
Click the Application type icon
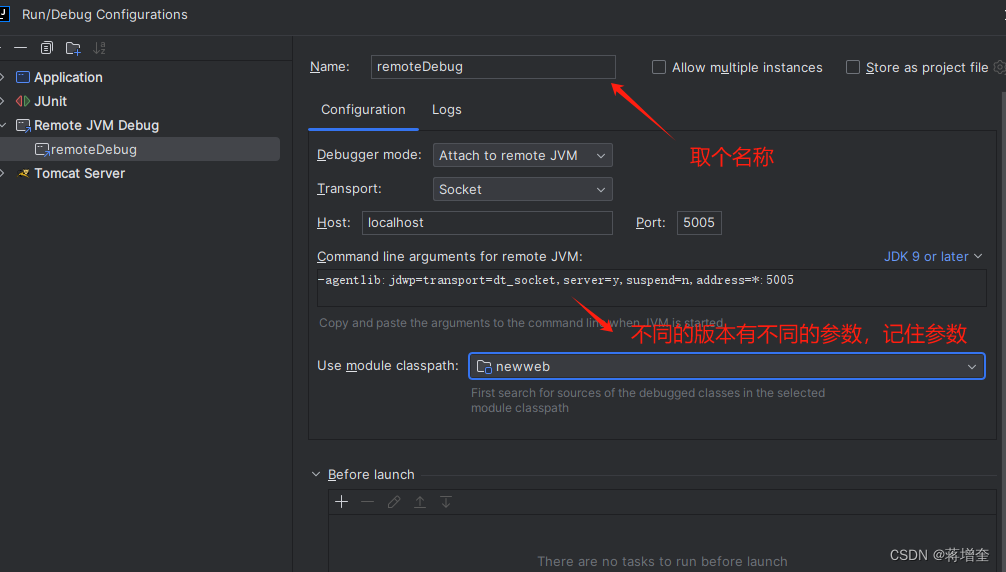click(x=23, y=78)
